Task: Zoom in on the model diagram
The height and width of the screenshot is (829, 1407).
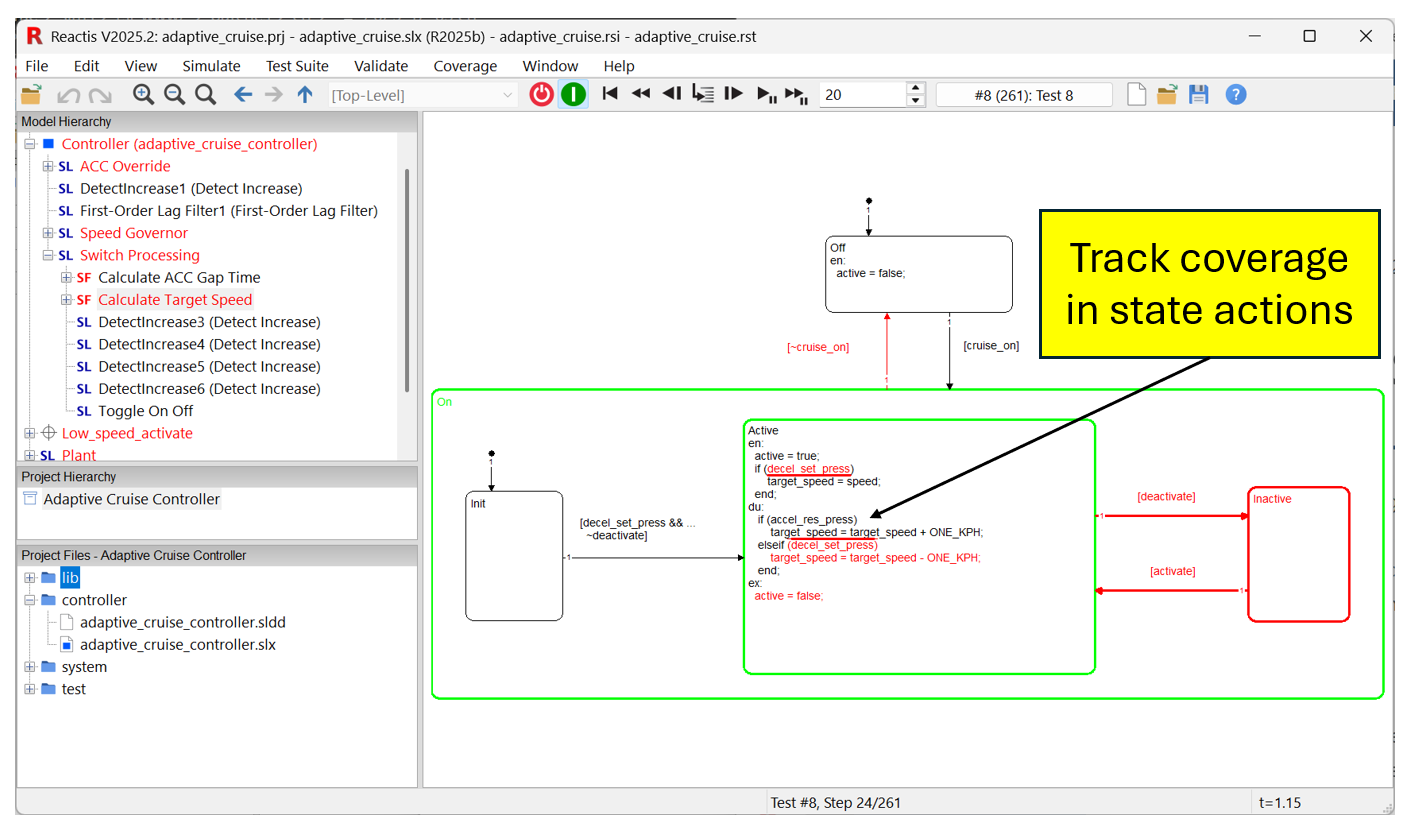Action: click(141, 93)
